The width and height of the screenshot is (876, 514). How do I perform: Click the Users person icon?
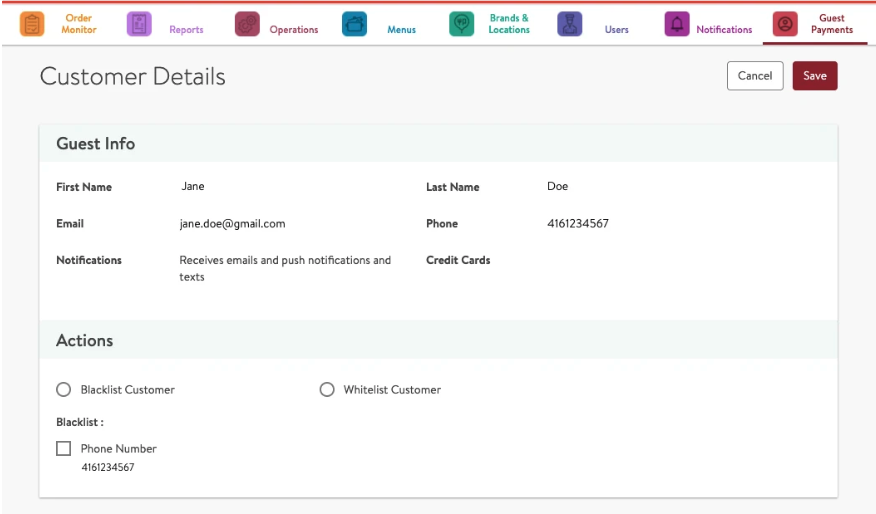click(x=569, y=24)
